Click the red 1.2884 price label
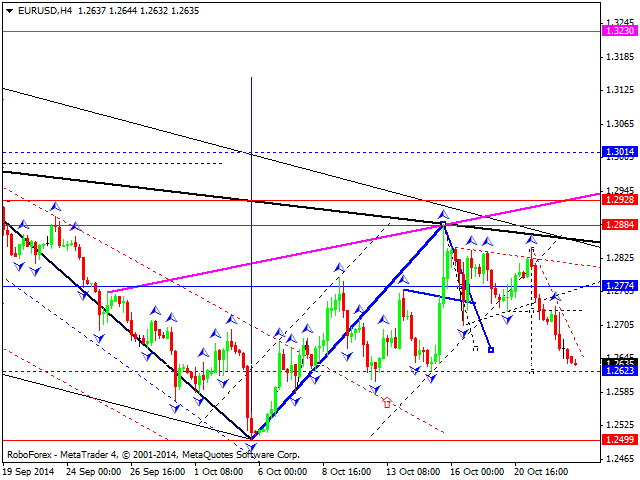This screenshot has height=480, width=640. point(617,225)
